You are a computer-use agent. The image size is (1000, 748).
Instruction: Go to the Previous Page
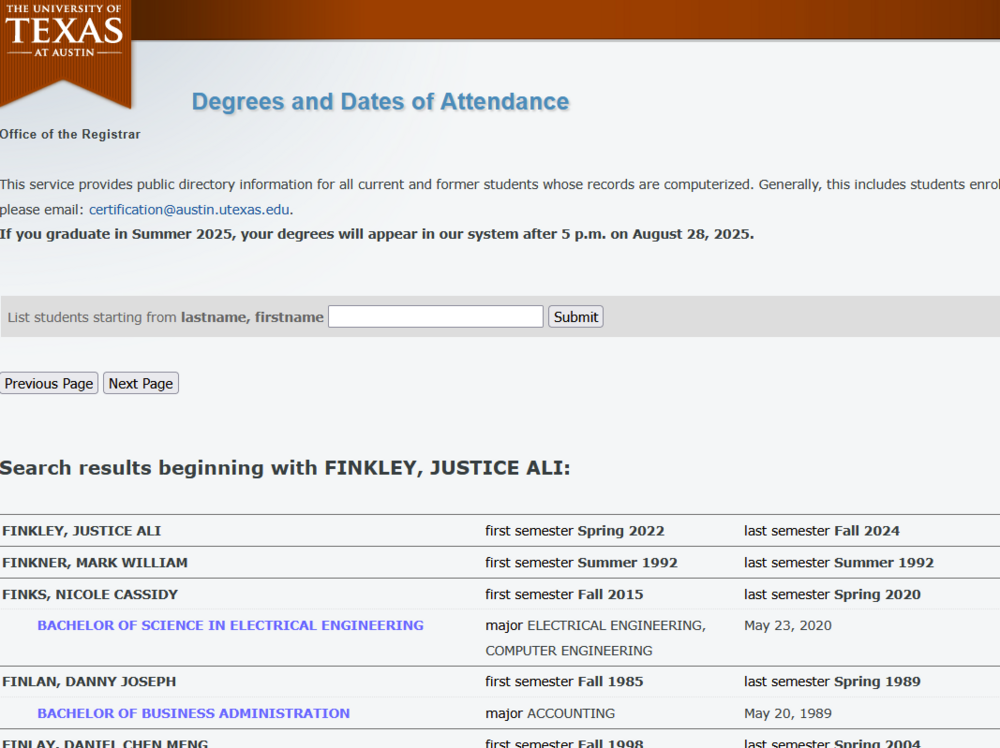point(49,383)
